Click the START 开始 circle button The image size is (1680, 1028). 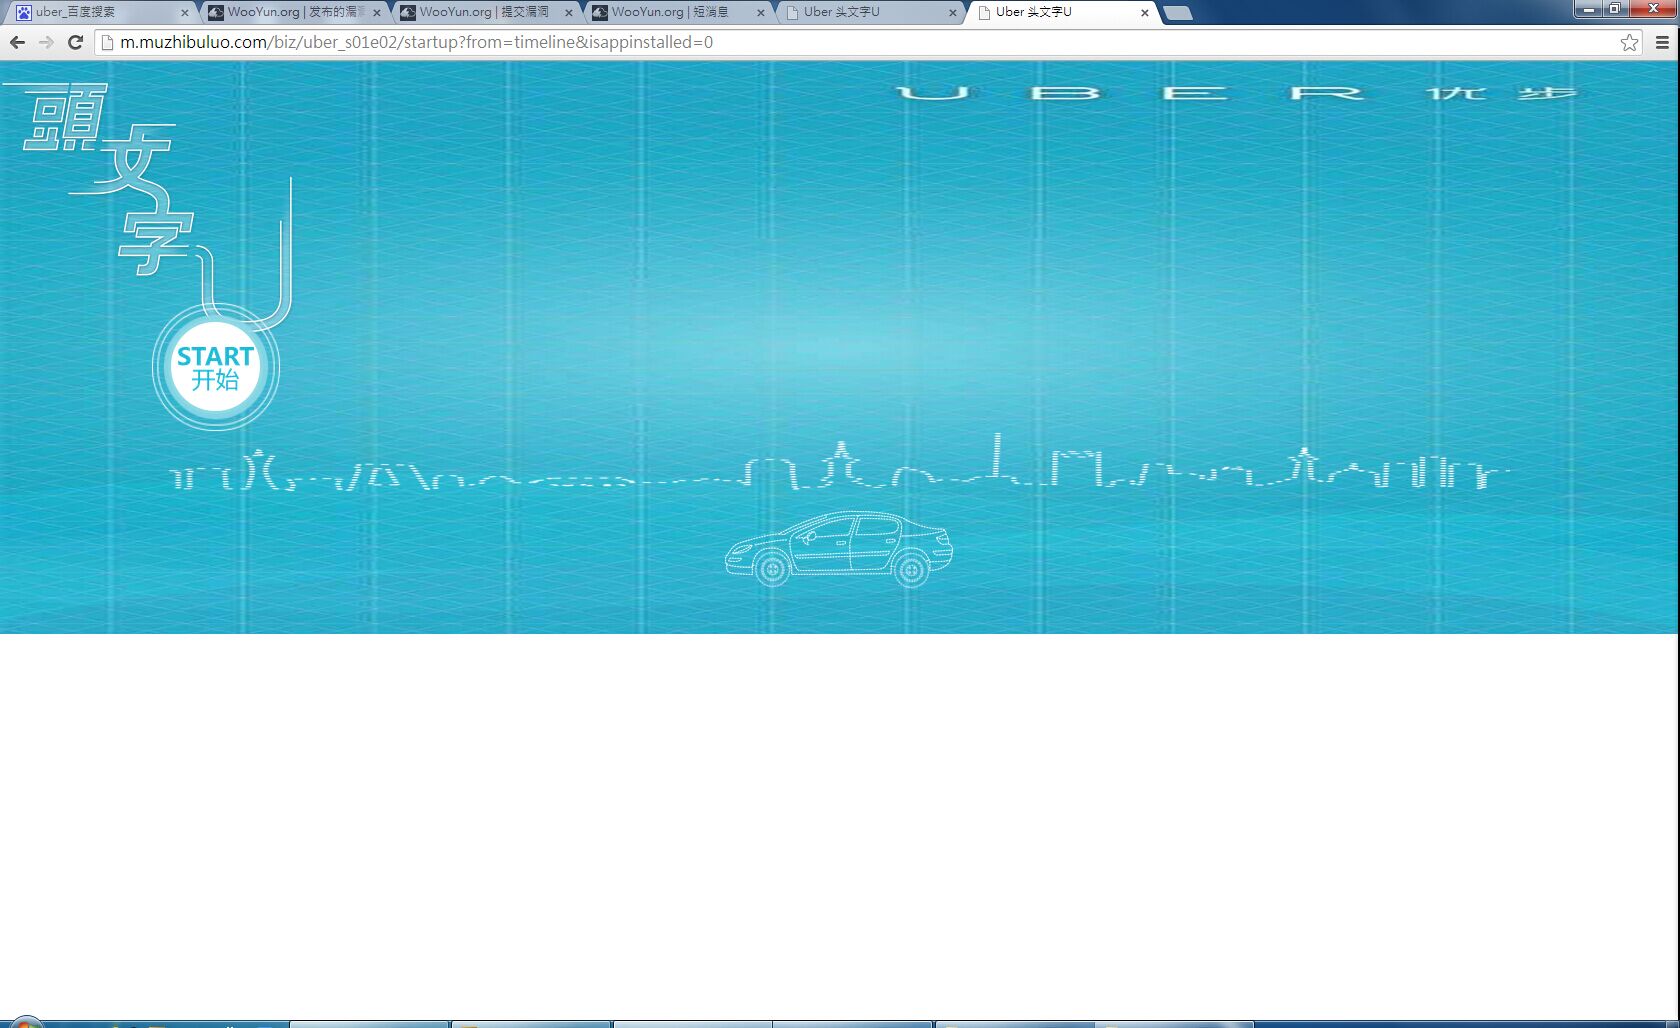click(215, 367)
